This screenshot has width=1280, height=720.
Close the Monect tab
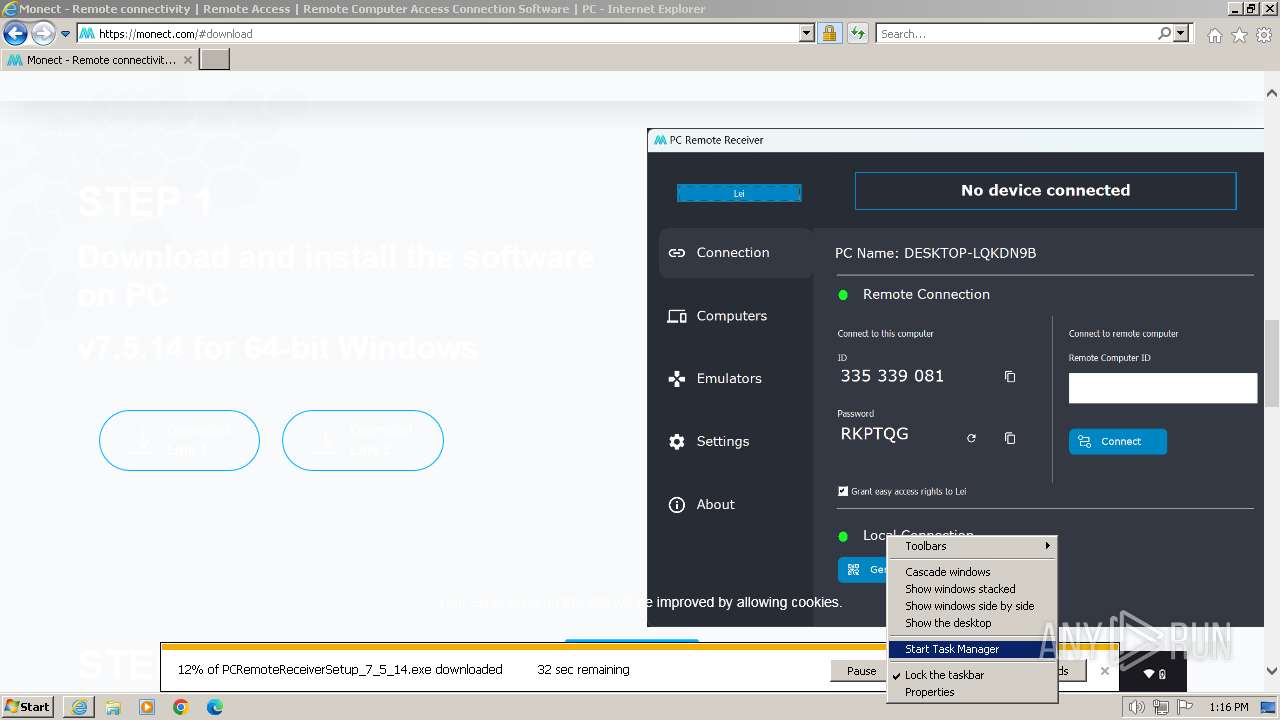point(188,60)
